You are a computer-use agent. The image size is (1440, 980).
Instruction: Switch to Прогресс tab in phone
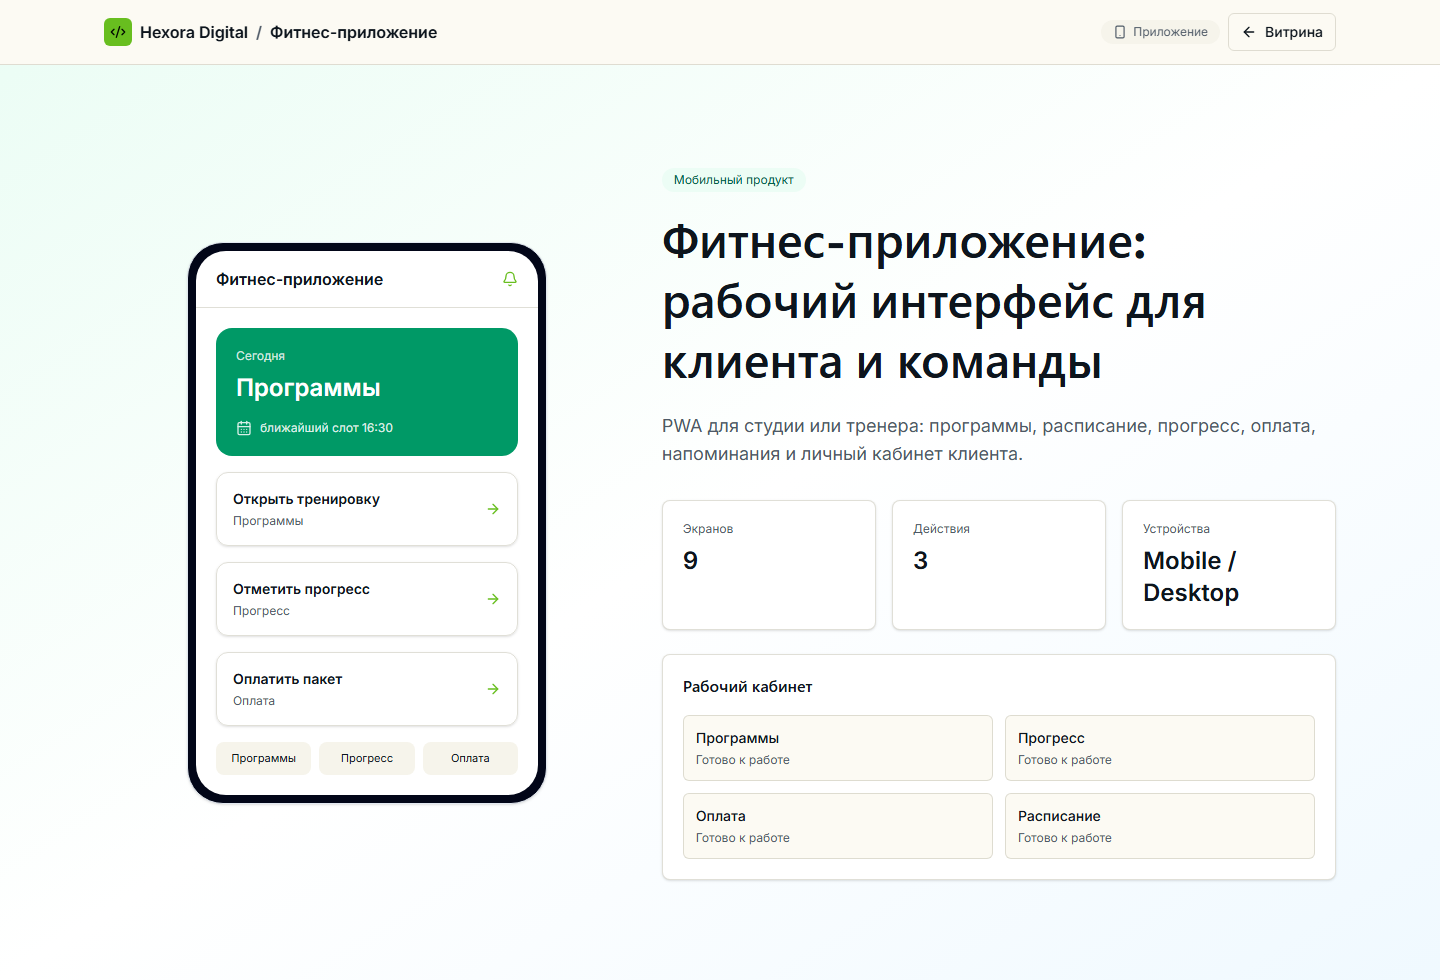point(367,758)
